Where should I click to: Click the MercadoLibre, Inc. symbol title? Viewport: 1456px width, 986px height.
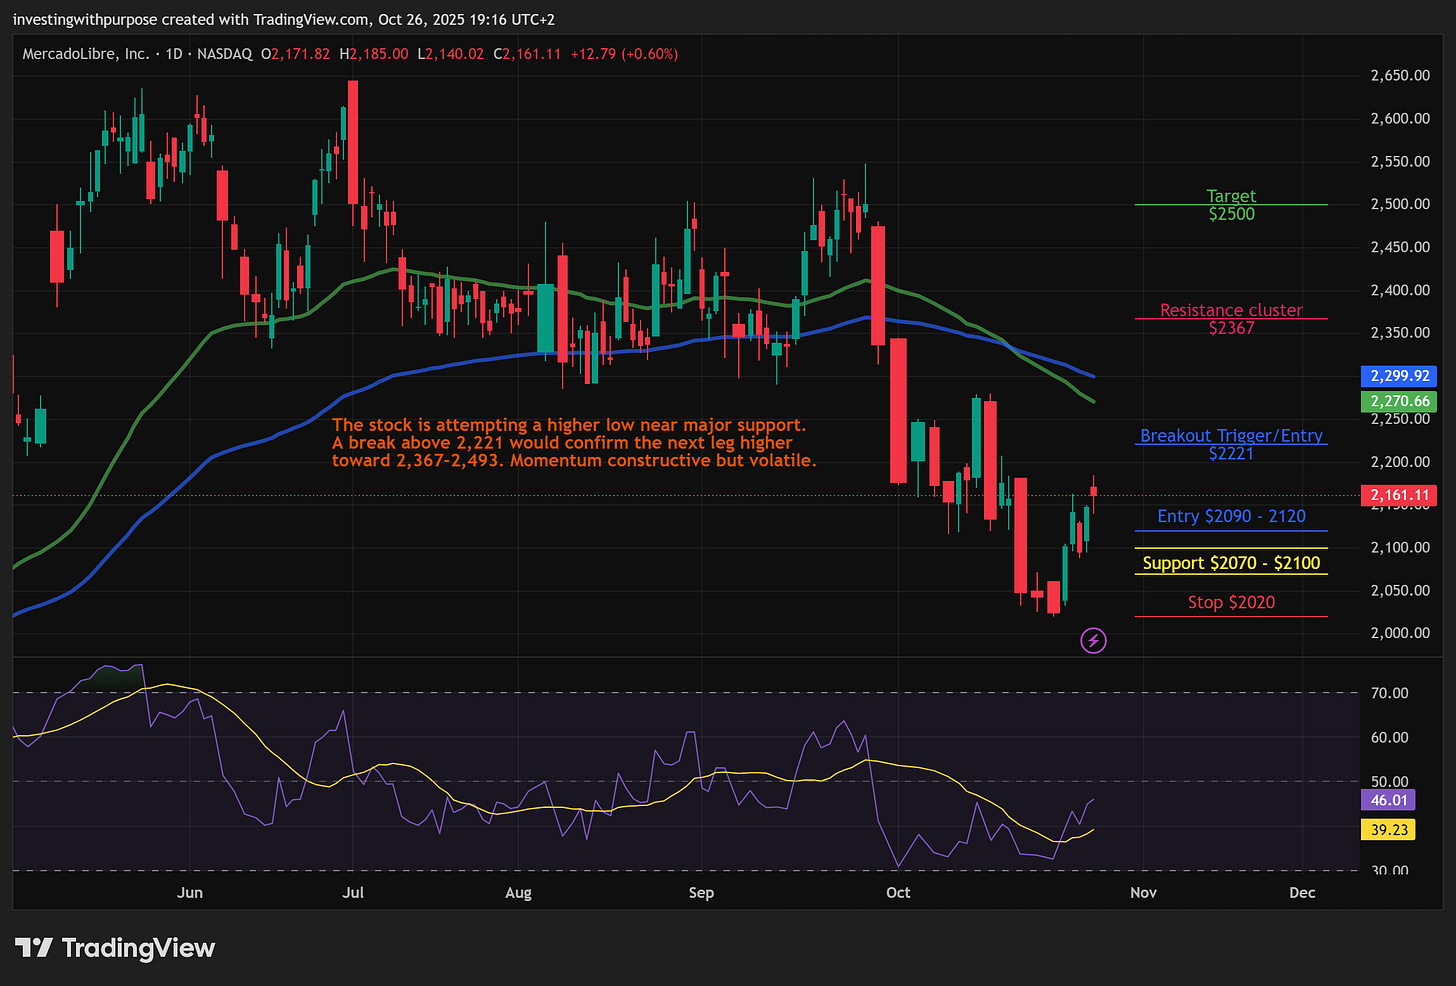point(86,54)
